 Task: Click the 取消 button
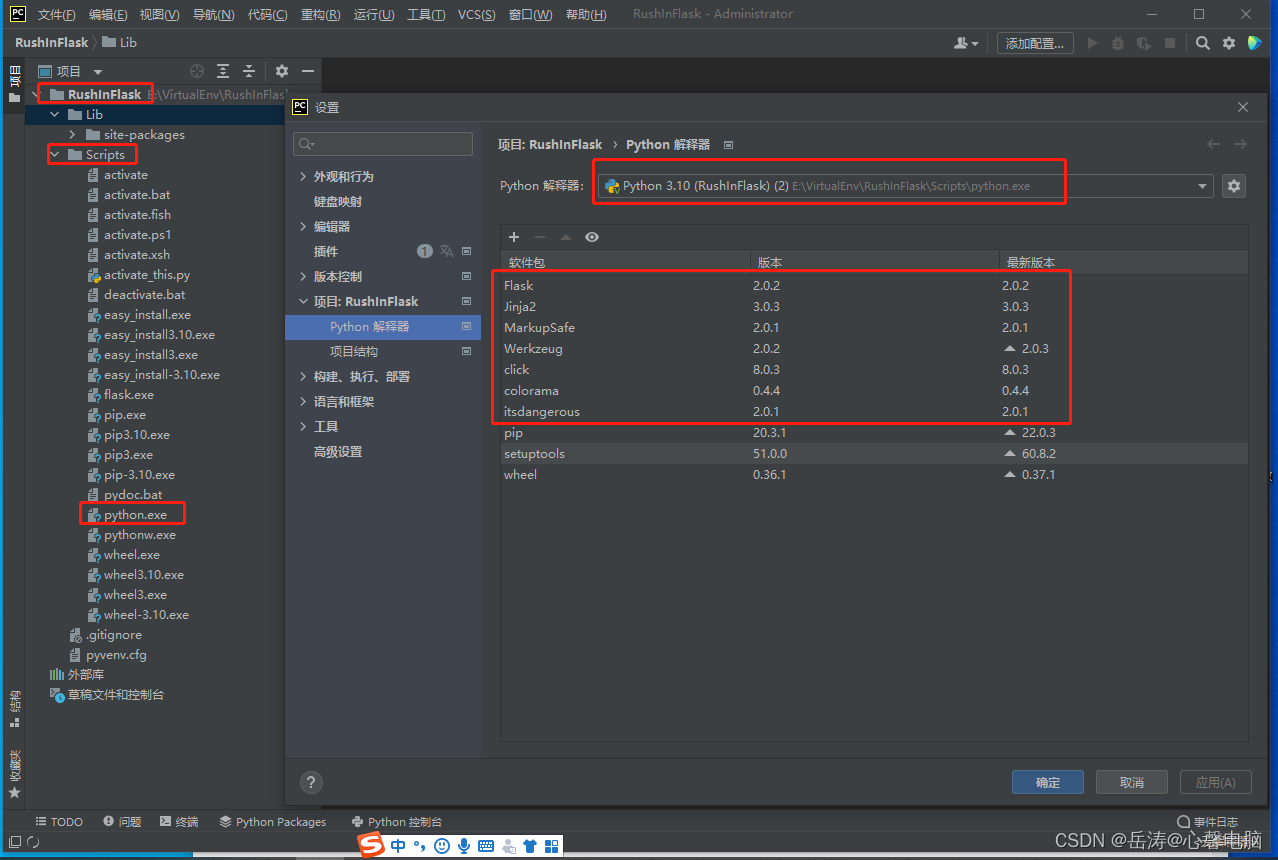(1132, 782)
